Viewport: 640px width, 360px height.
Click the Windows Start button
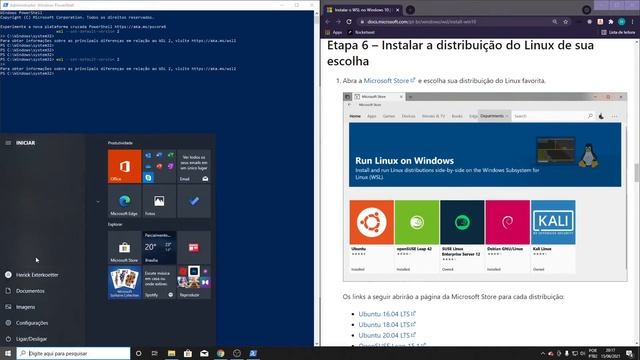click(8, 353)
